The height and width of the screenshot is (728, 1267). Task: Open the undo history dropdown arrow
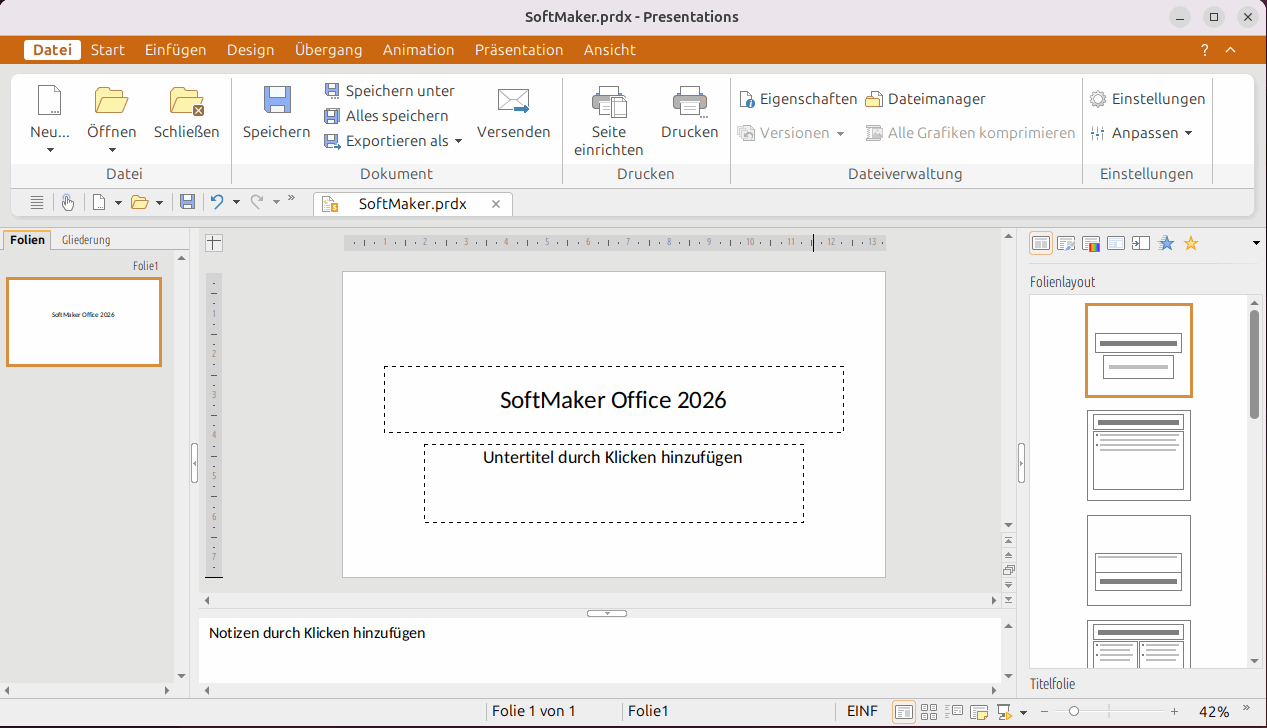236,202
